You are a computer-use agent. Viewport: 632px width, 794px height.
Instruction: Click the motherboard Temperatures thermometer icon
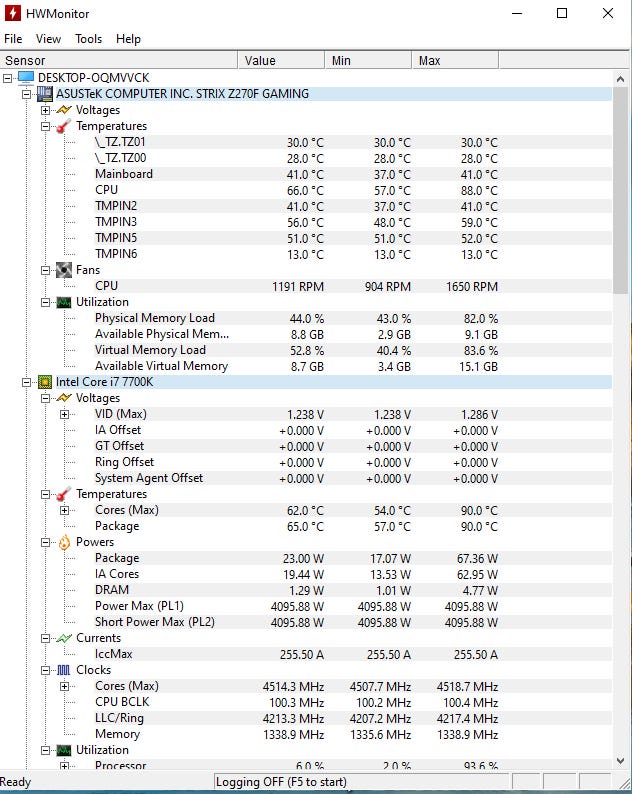pos(64,126)
